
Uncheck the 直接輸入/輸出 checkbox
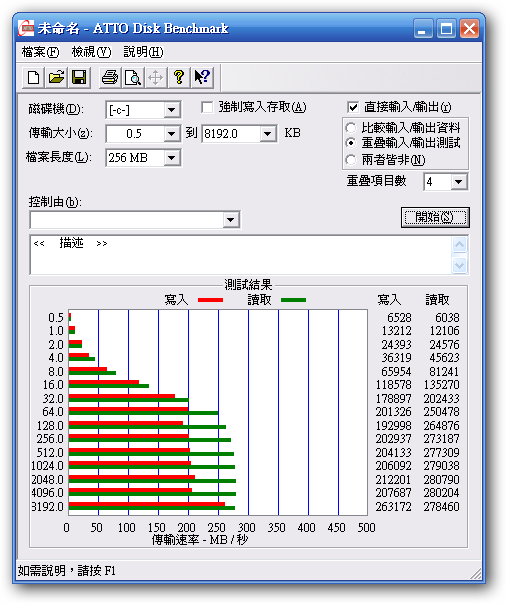pos(353,107)
